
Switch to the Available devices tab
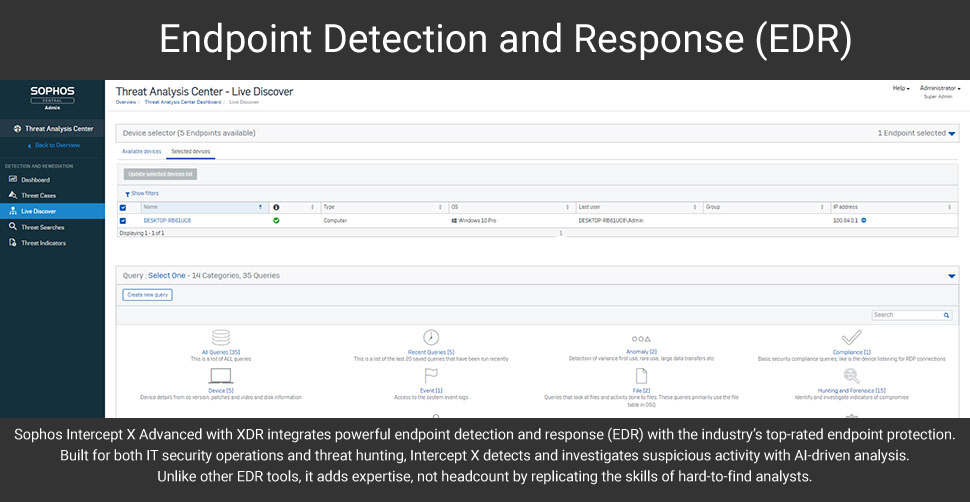click(x=141, y=152)
